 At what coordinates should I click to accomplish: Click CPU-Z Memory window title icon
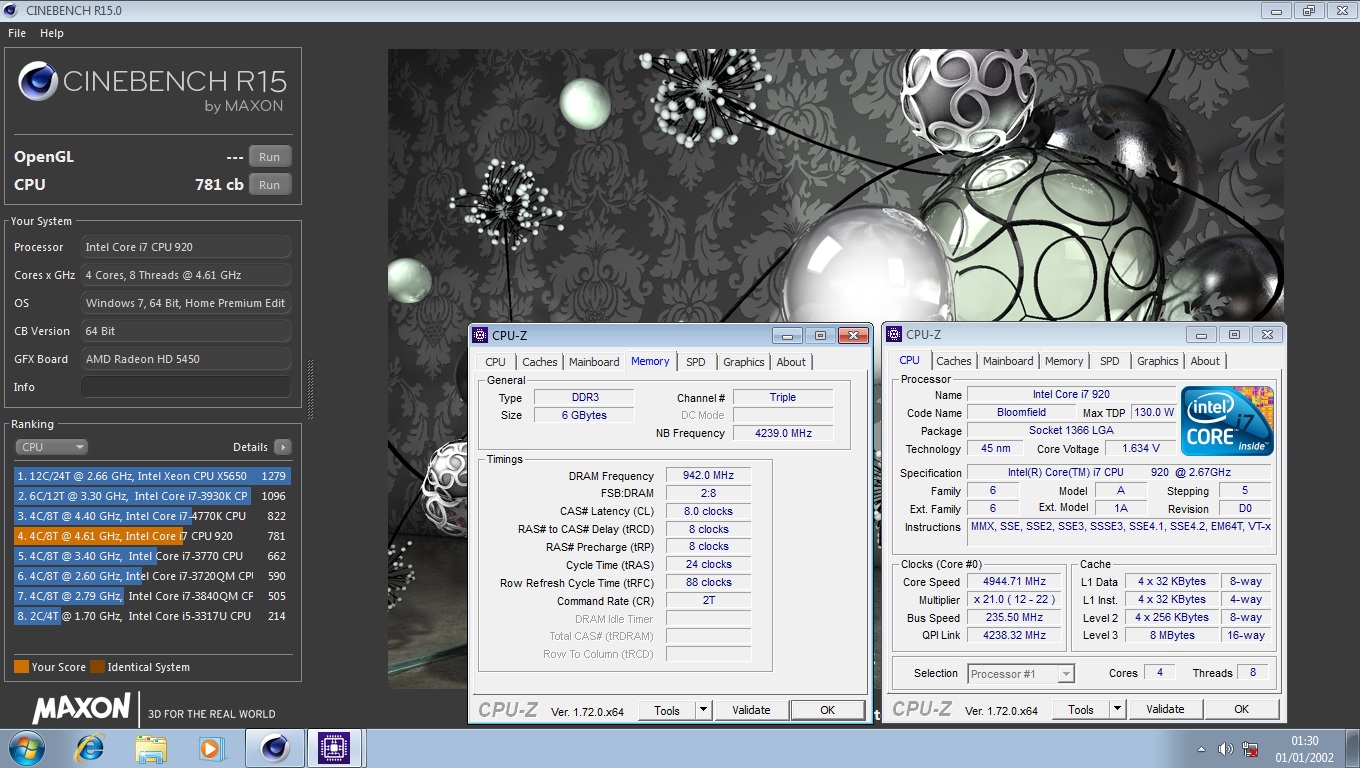(x=480, y=335)
